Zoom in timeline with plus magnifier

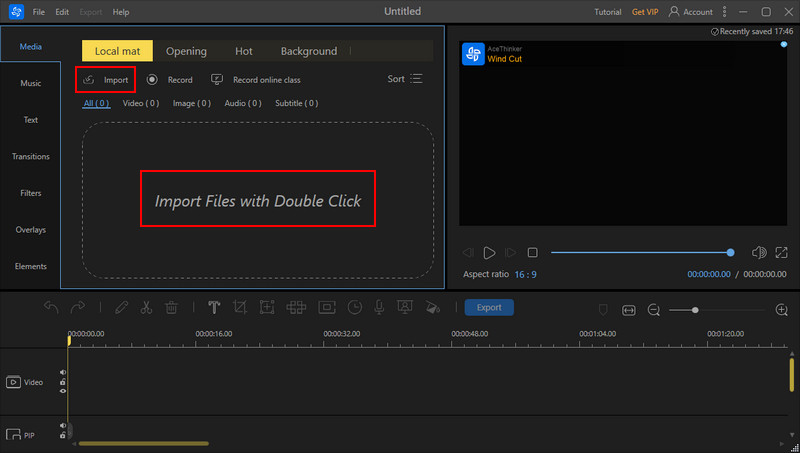[x=782, y=310]
